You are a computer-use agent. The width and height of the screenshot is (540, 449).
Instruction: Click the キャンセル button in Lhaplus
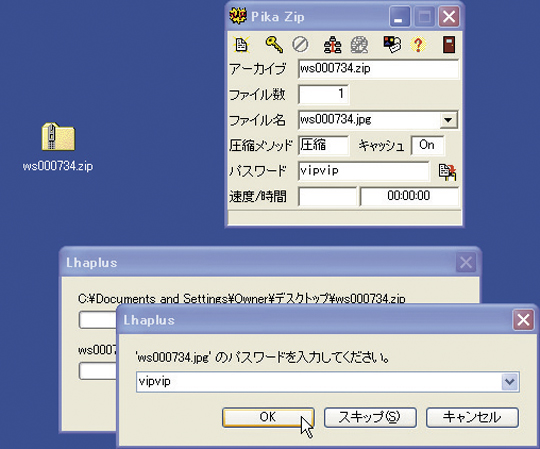tap(472, 417)
